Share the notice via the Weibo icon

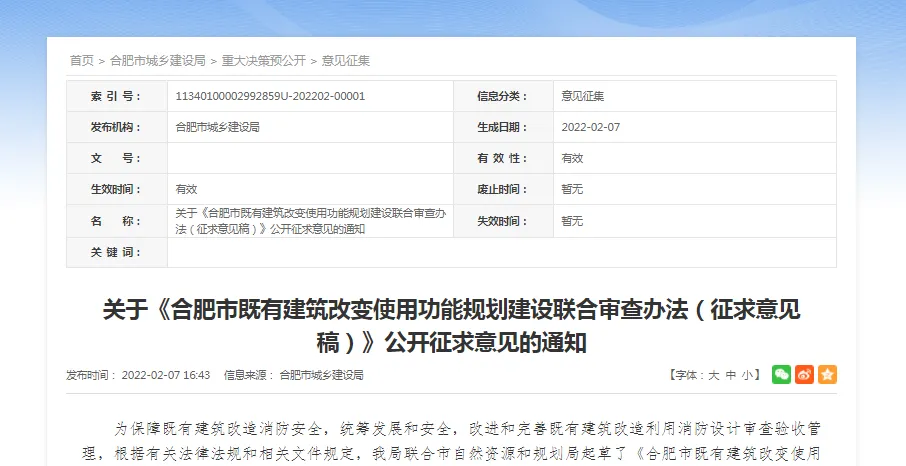[804, 375]
